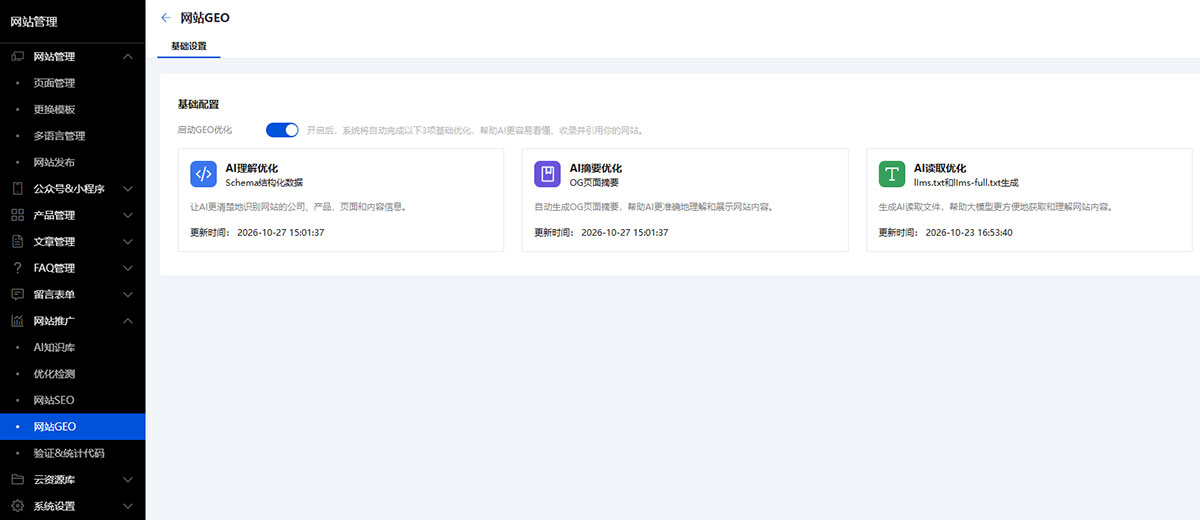This screenshot has width=1200, height=520.
Task: Click the Schema结构化数据 subtitle
Action: point(264,183)
